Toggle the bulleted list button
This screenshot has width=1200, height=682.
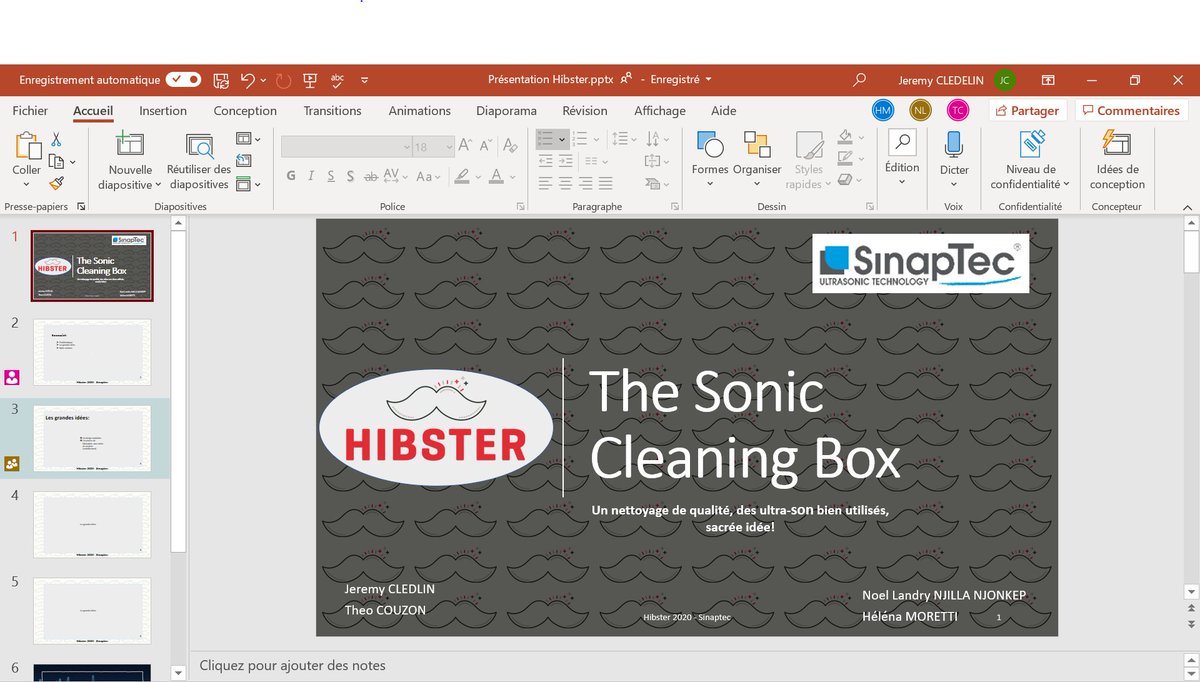tap(546, 139)
